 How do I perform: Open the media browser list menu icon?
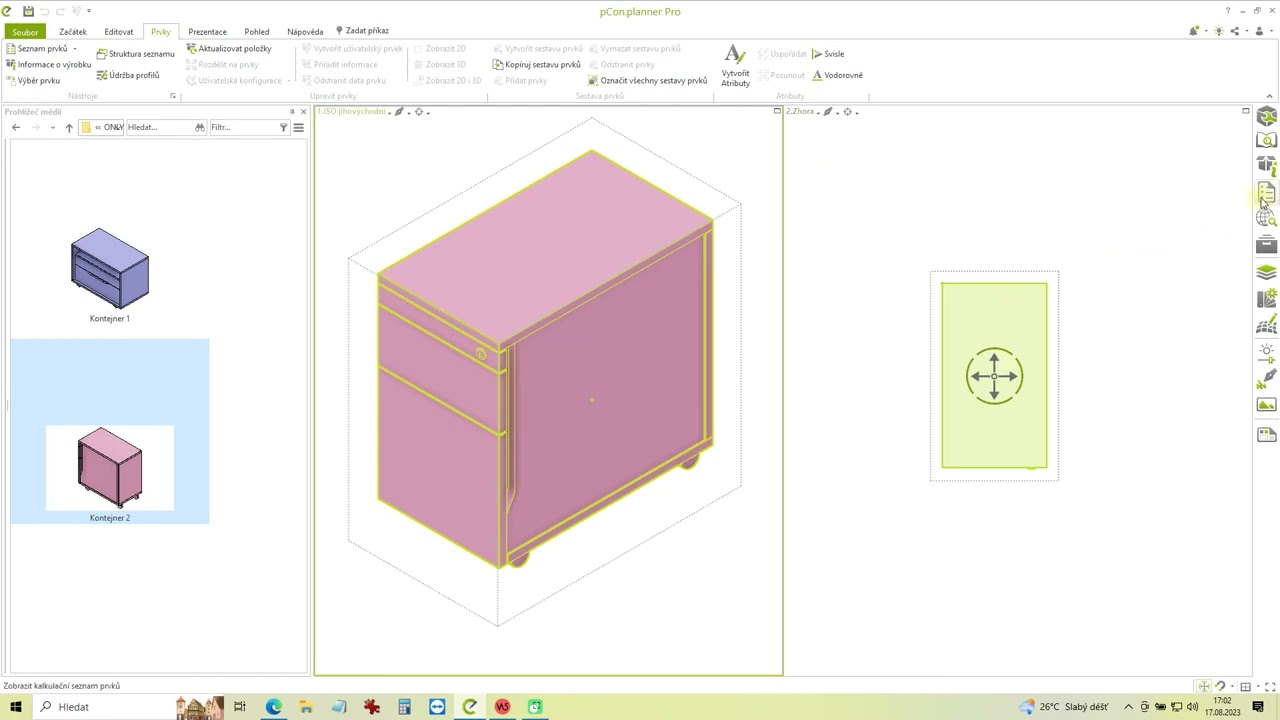(298, 127)
